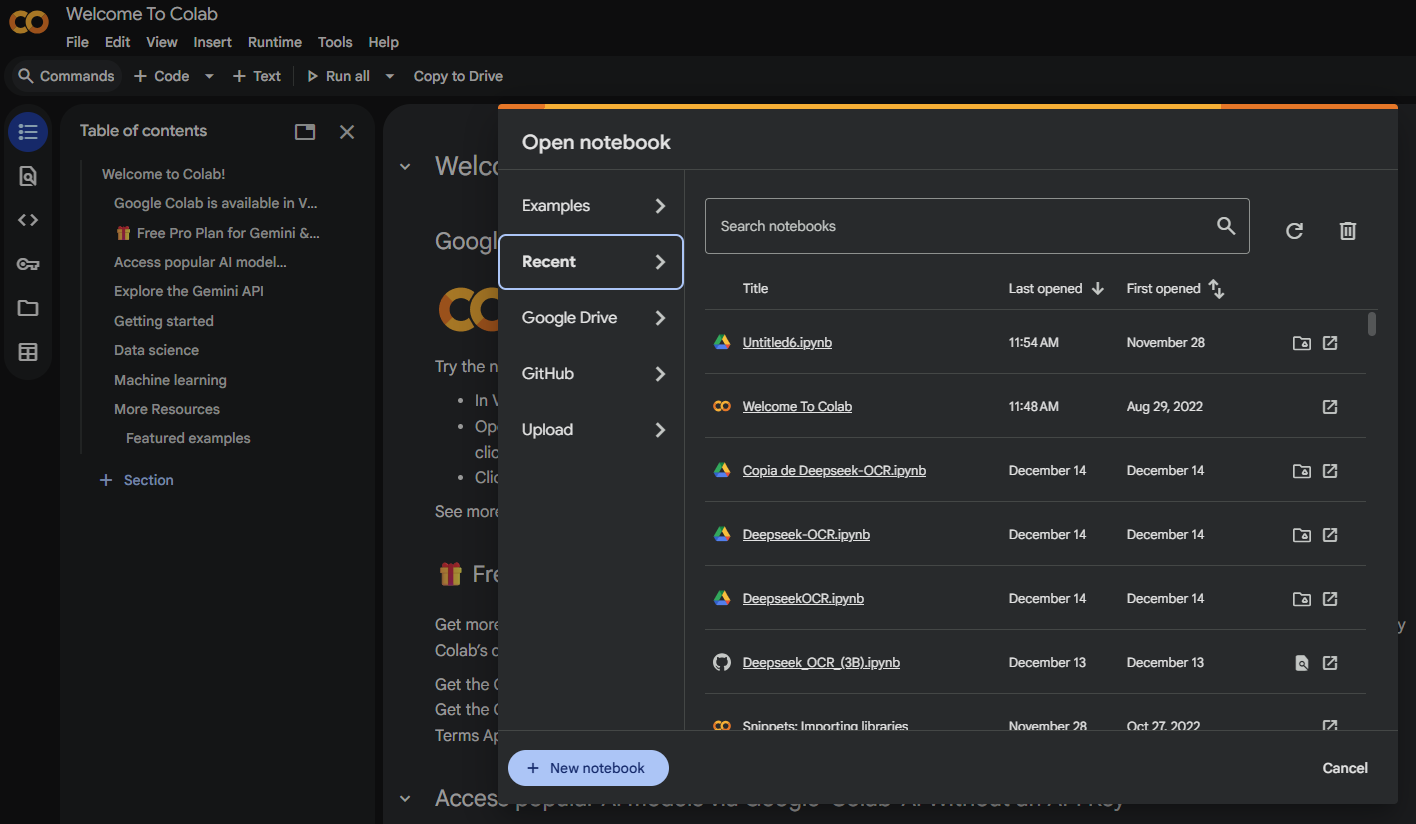Click the New notebook button
1416x824 pixels.
coord(588,768)
